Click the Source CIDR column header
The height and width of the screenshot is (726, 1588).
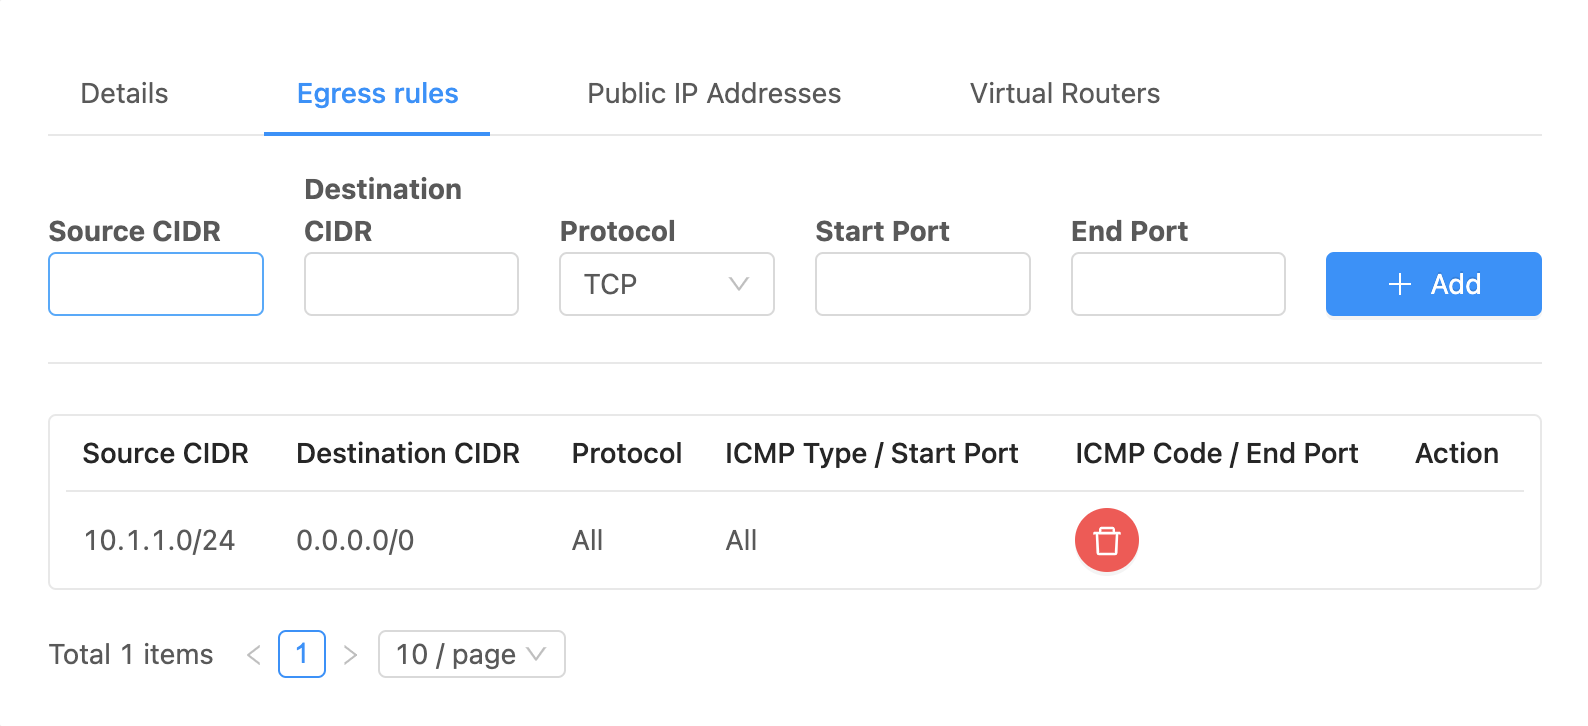[x=165, y=453]
